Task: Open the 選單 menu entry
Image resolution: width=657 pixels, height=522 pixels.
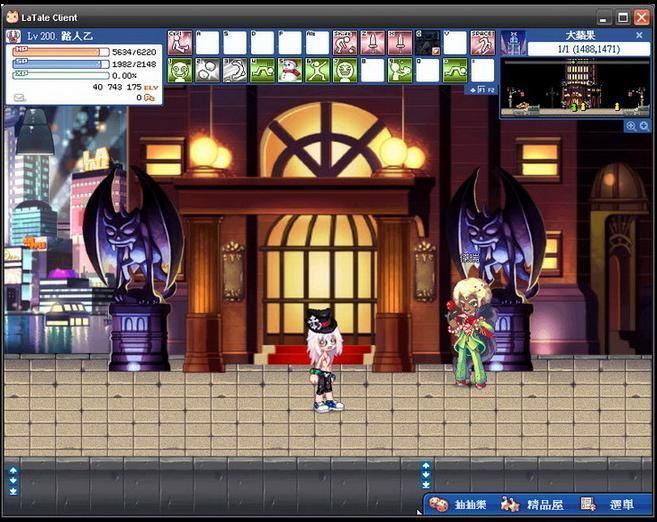Action: [x=621, y=505]
